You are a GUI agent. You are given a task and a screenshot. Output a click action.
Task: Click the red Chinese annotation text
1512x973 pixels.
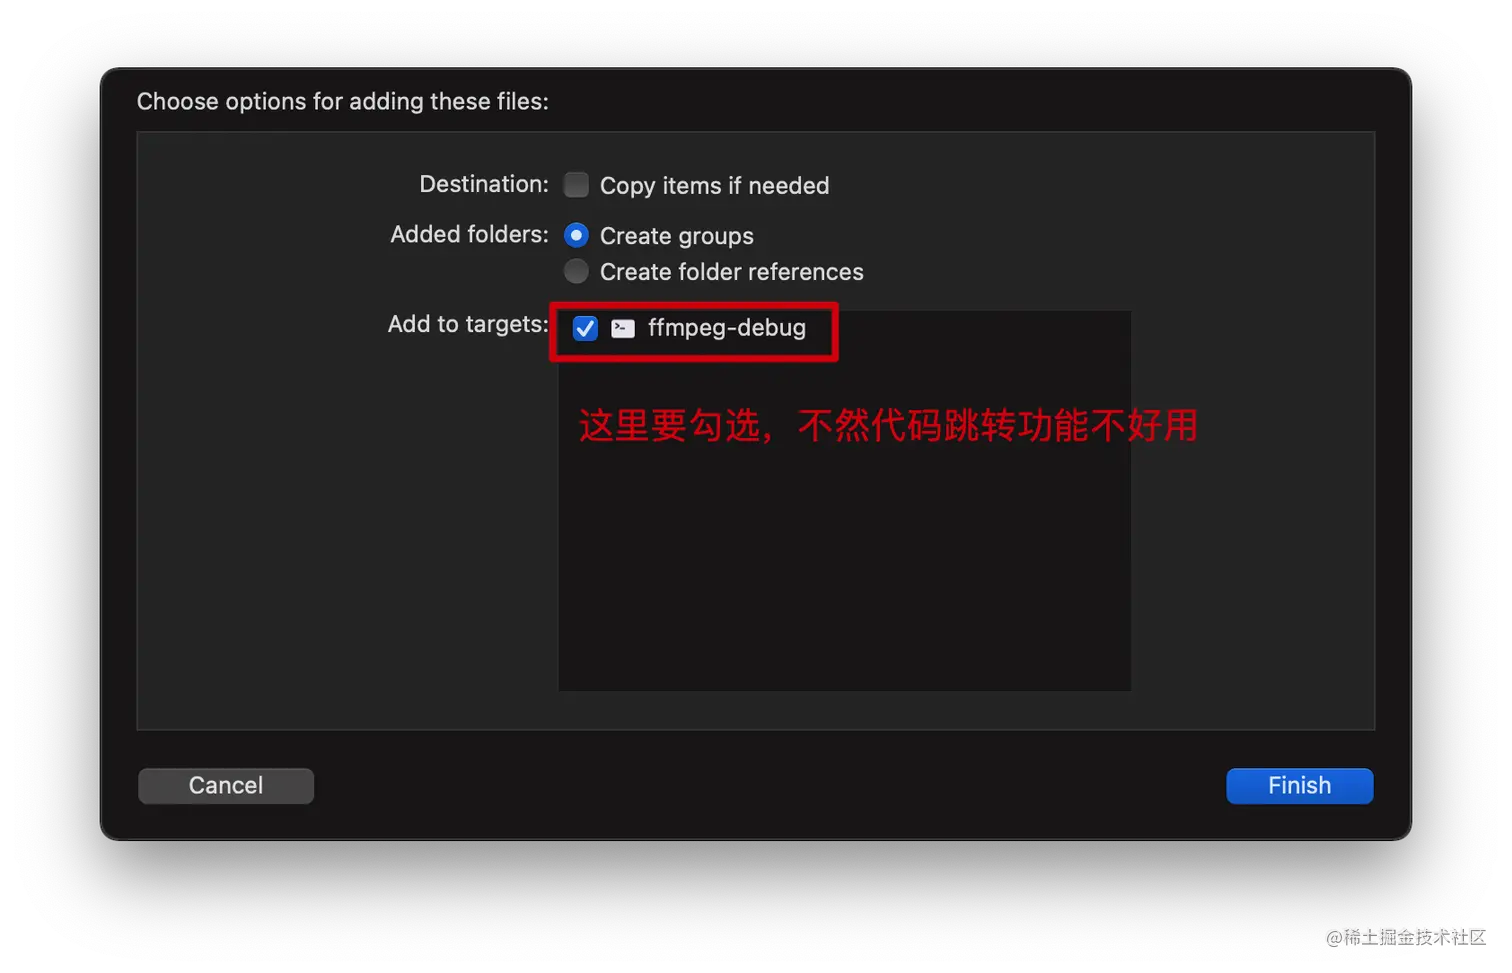888,425
